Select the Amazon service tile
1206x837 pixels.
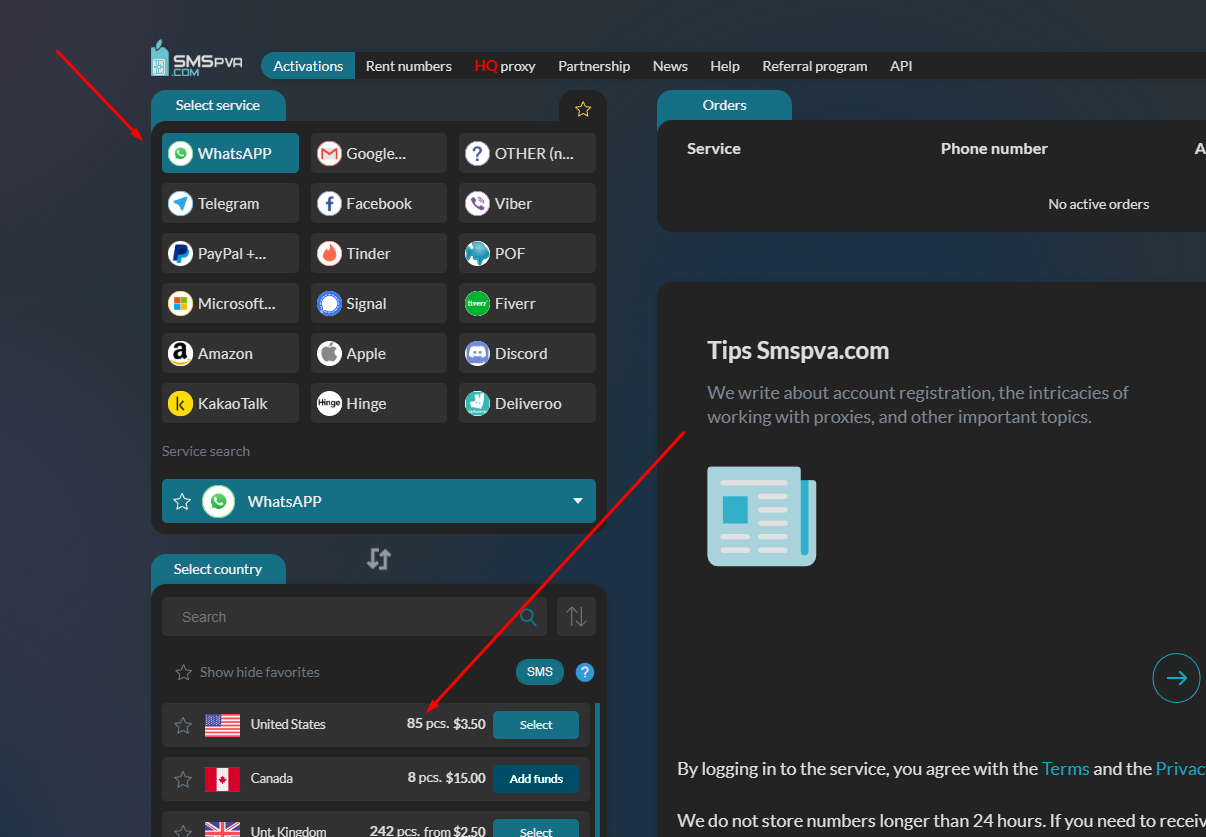tap(230, 353)
